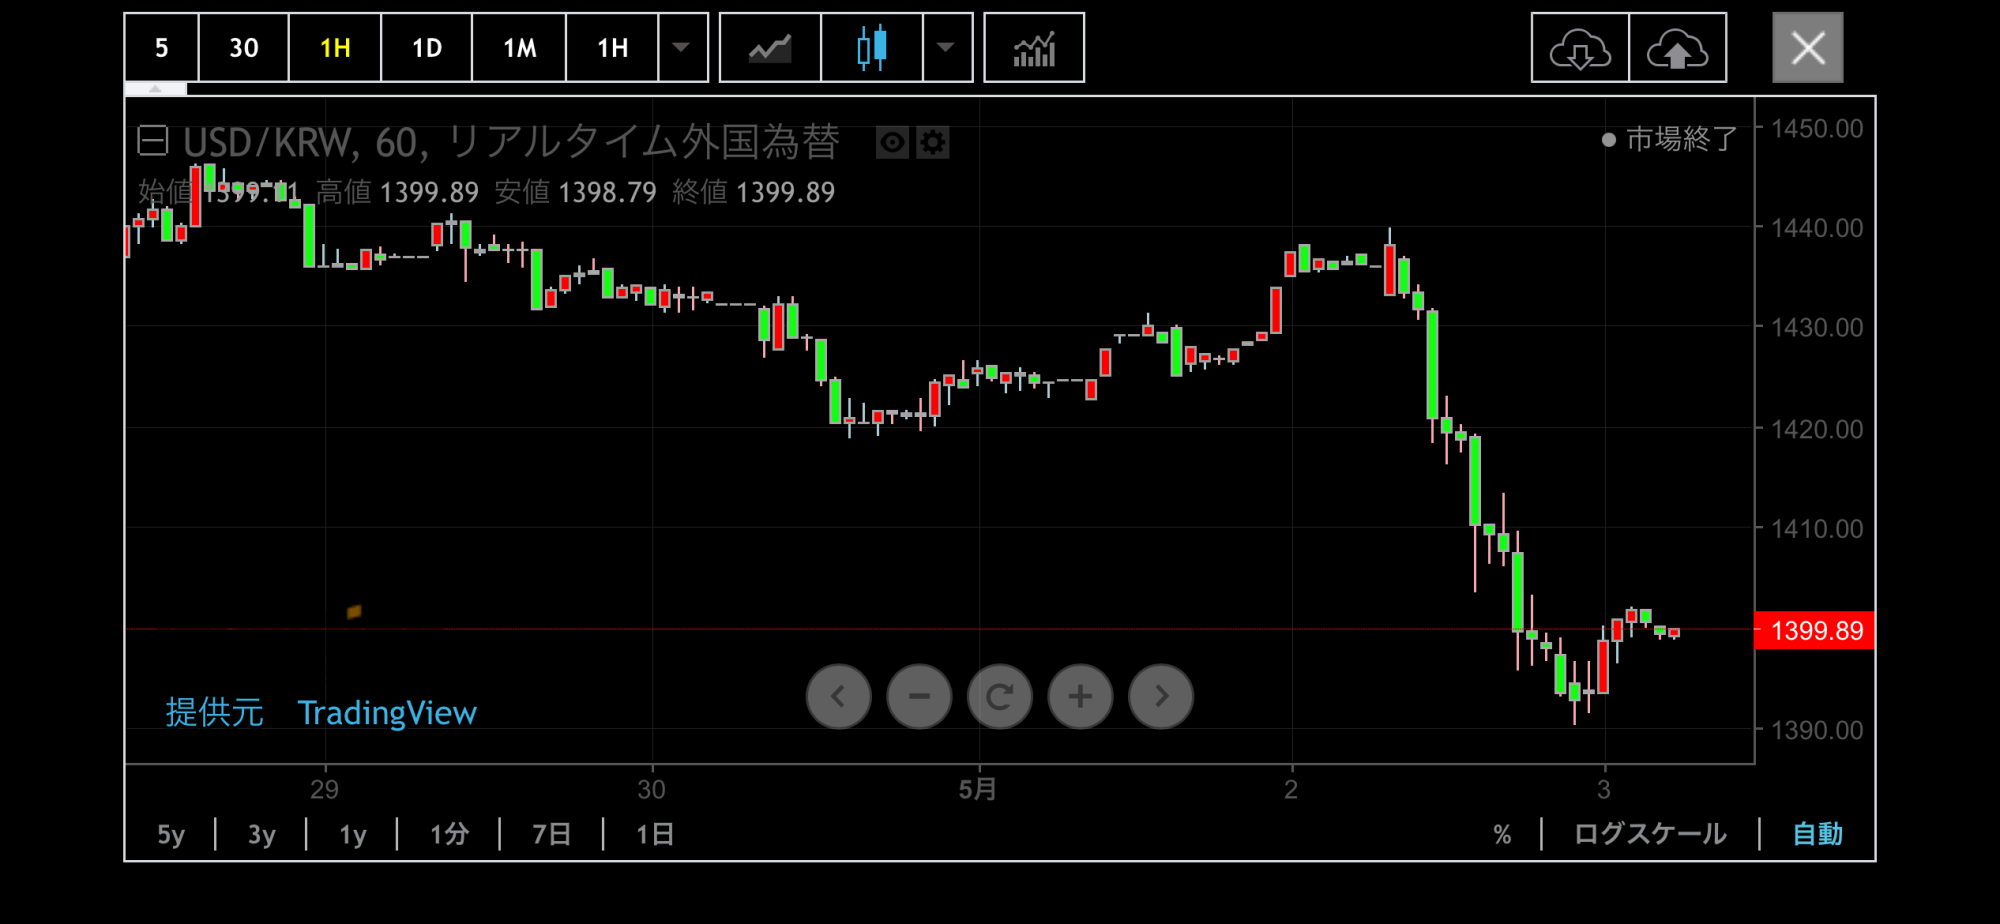Screen dimensions: 2000x924
Task: Select the 1日 date range
Action: point(655,834)
